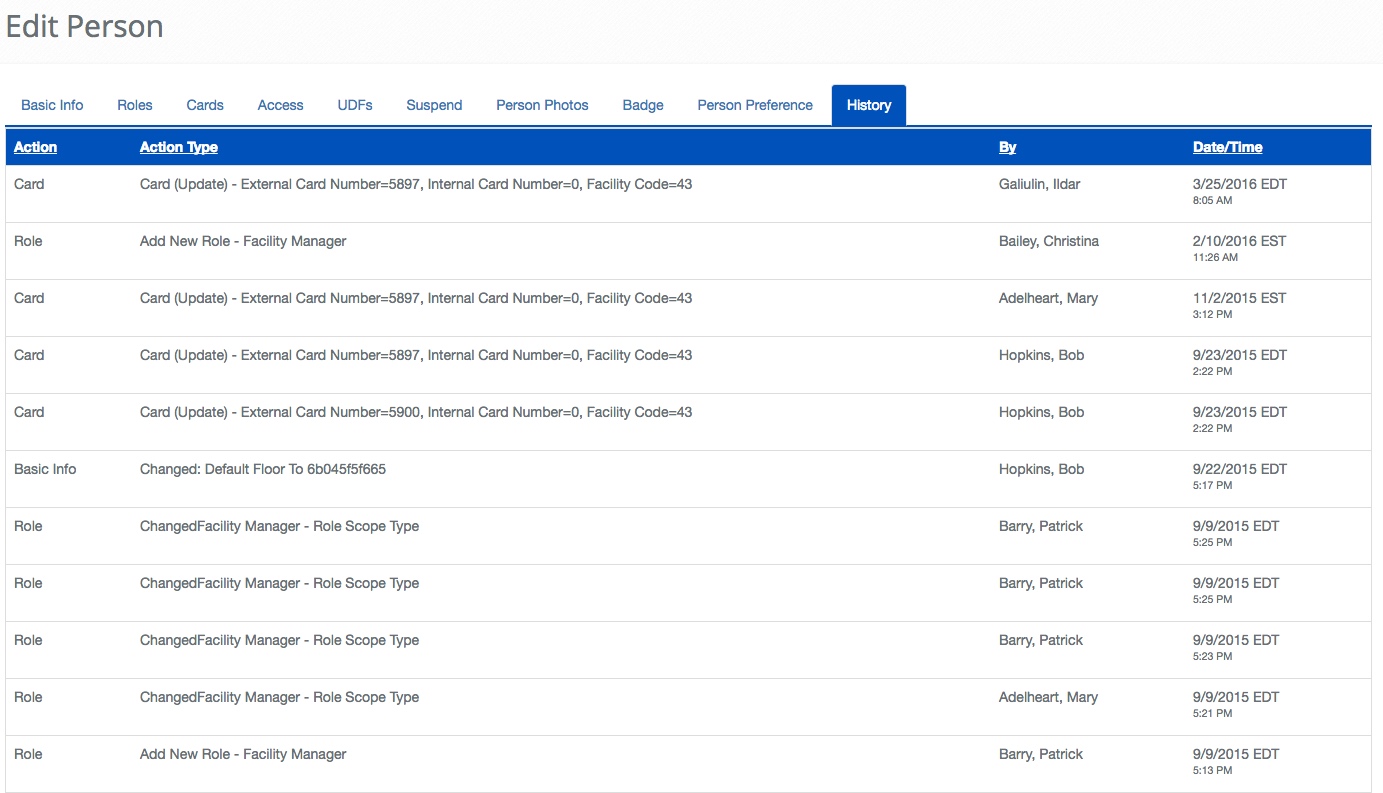The height and width of the screenshot is (793, 1383).
Task: Click the External Card Number=5900 entry
Action: (416, 412)
